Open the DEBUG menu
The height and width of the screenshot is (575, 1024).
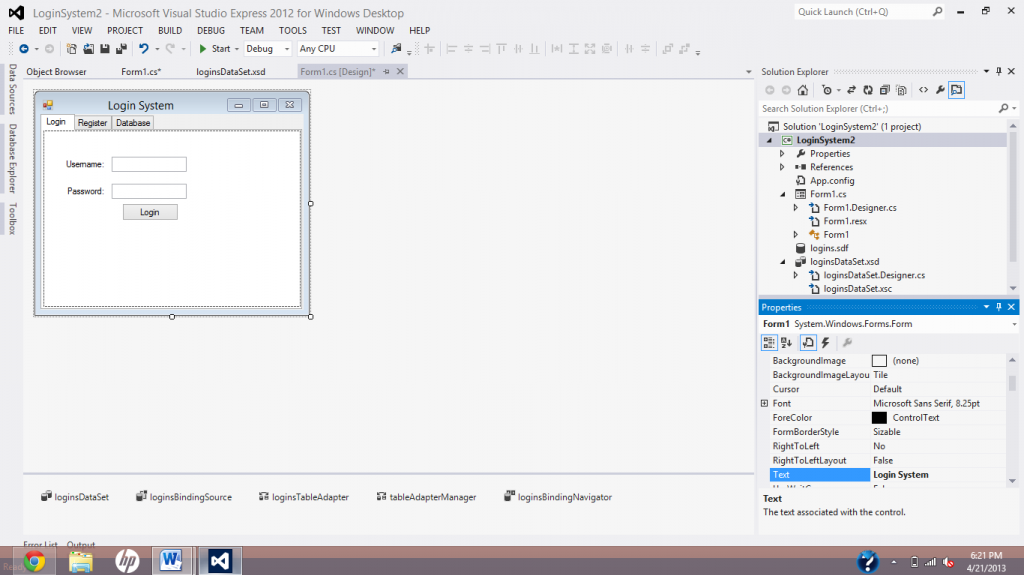[211, 31]
